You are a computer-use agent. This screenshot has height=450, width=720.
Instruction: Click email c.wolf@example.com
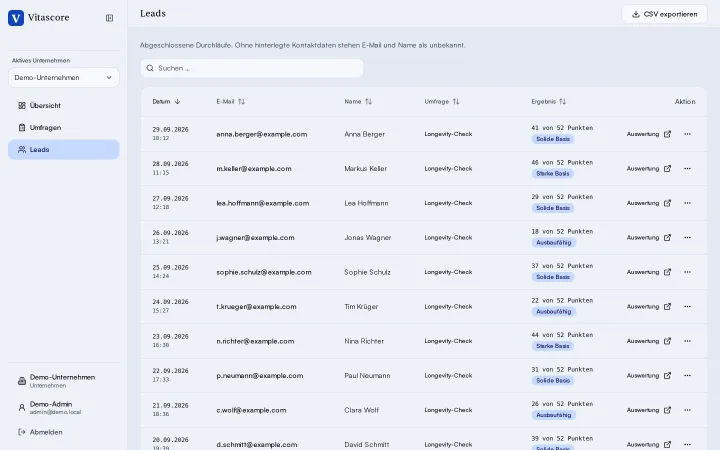pyautogui.click(x=251, y=410)
